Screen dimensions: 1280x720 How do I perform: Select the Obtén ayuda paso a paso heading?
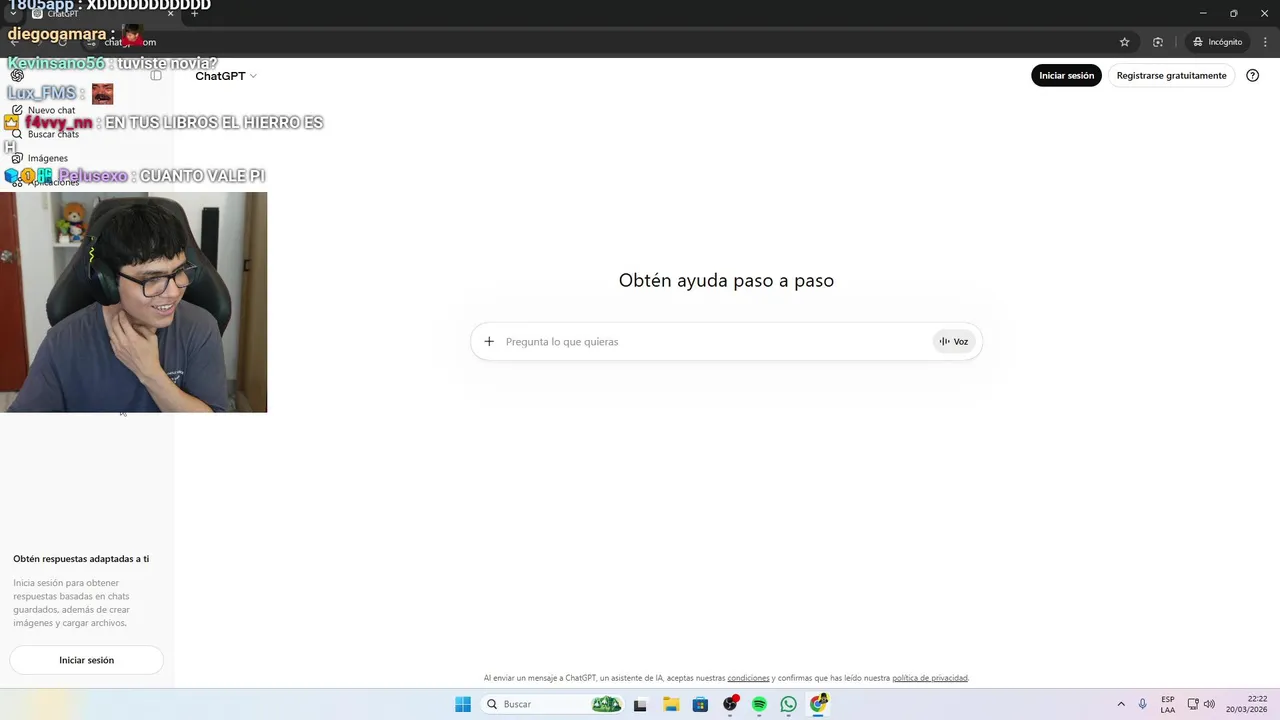pyautogui.click(x=726, y=281)
